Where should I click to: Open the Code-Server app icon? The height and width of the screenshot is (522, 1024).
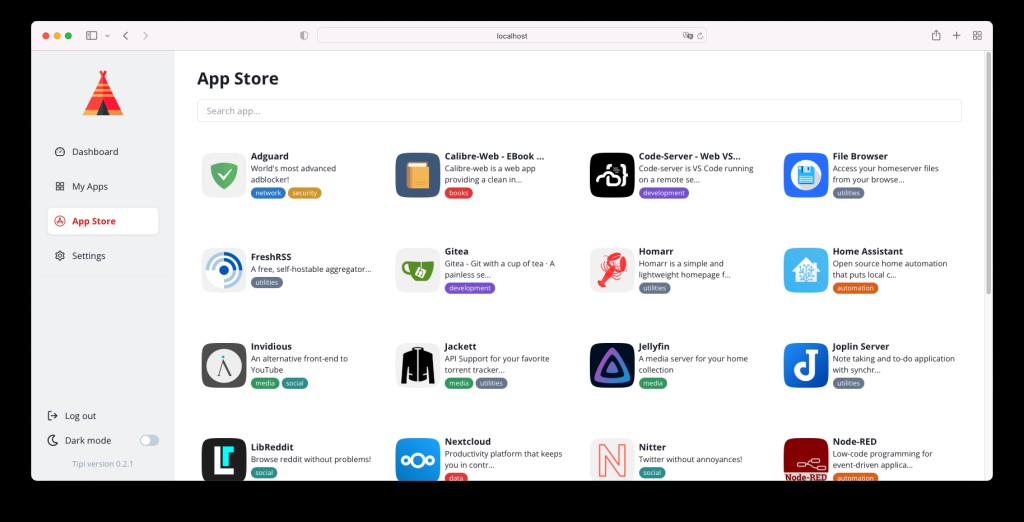pos(612,175)
